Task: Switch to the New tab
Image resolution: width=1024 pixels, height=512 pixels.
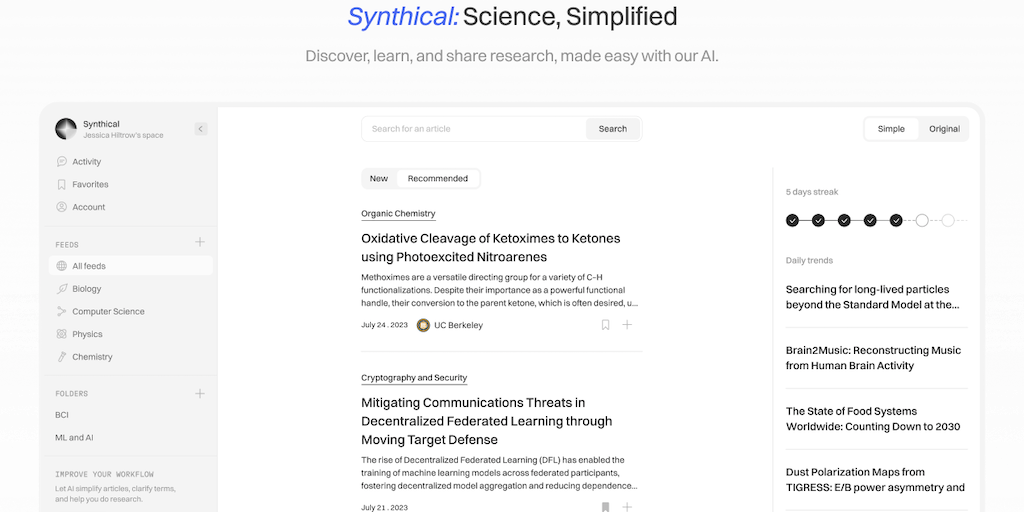Action: [379, 179]
